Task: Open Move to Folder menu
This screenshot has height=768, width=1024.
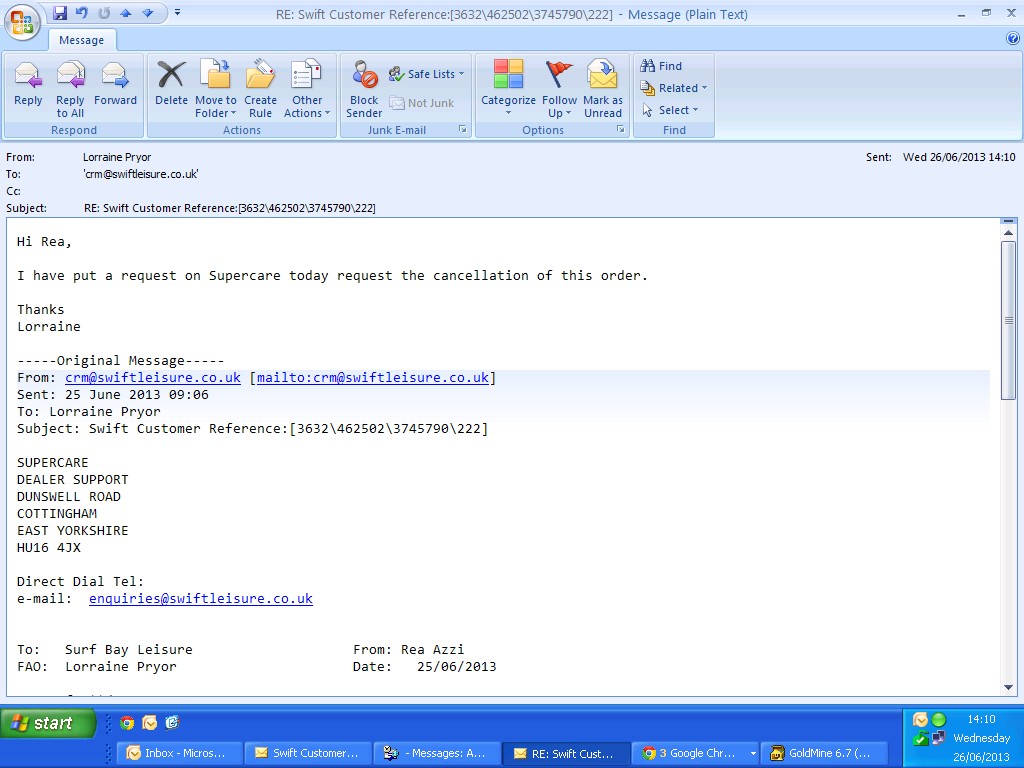Action: coord(216,89)
